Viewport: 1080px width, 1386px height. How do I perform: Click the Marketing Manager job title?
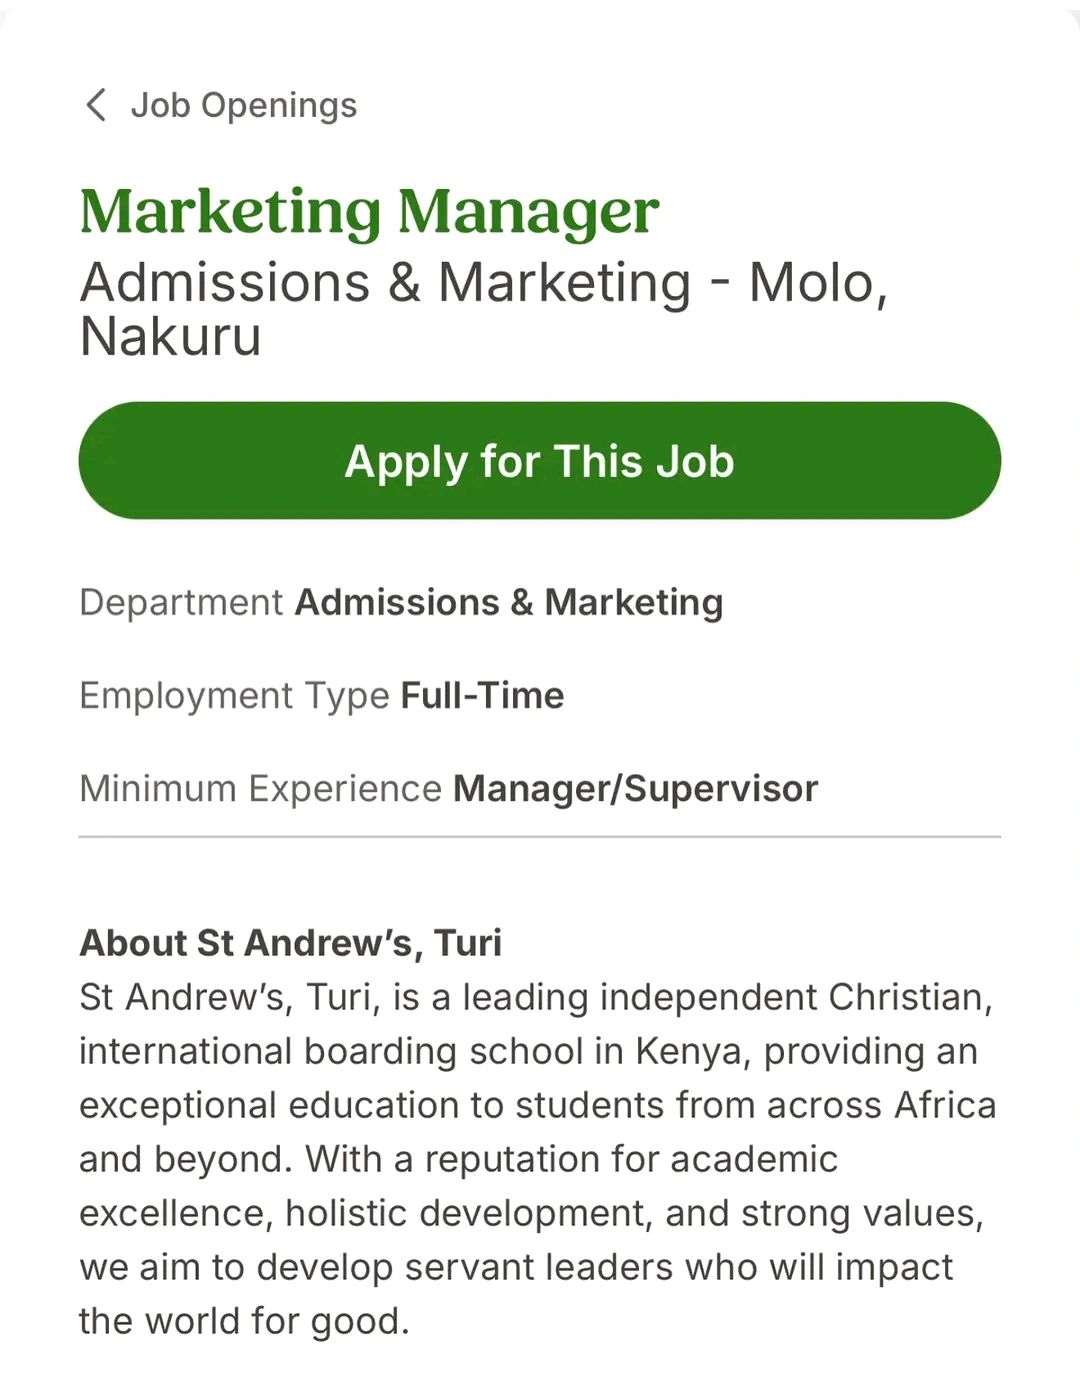(x=369, y=212)
